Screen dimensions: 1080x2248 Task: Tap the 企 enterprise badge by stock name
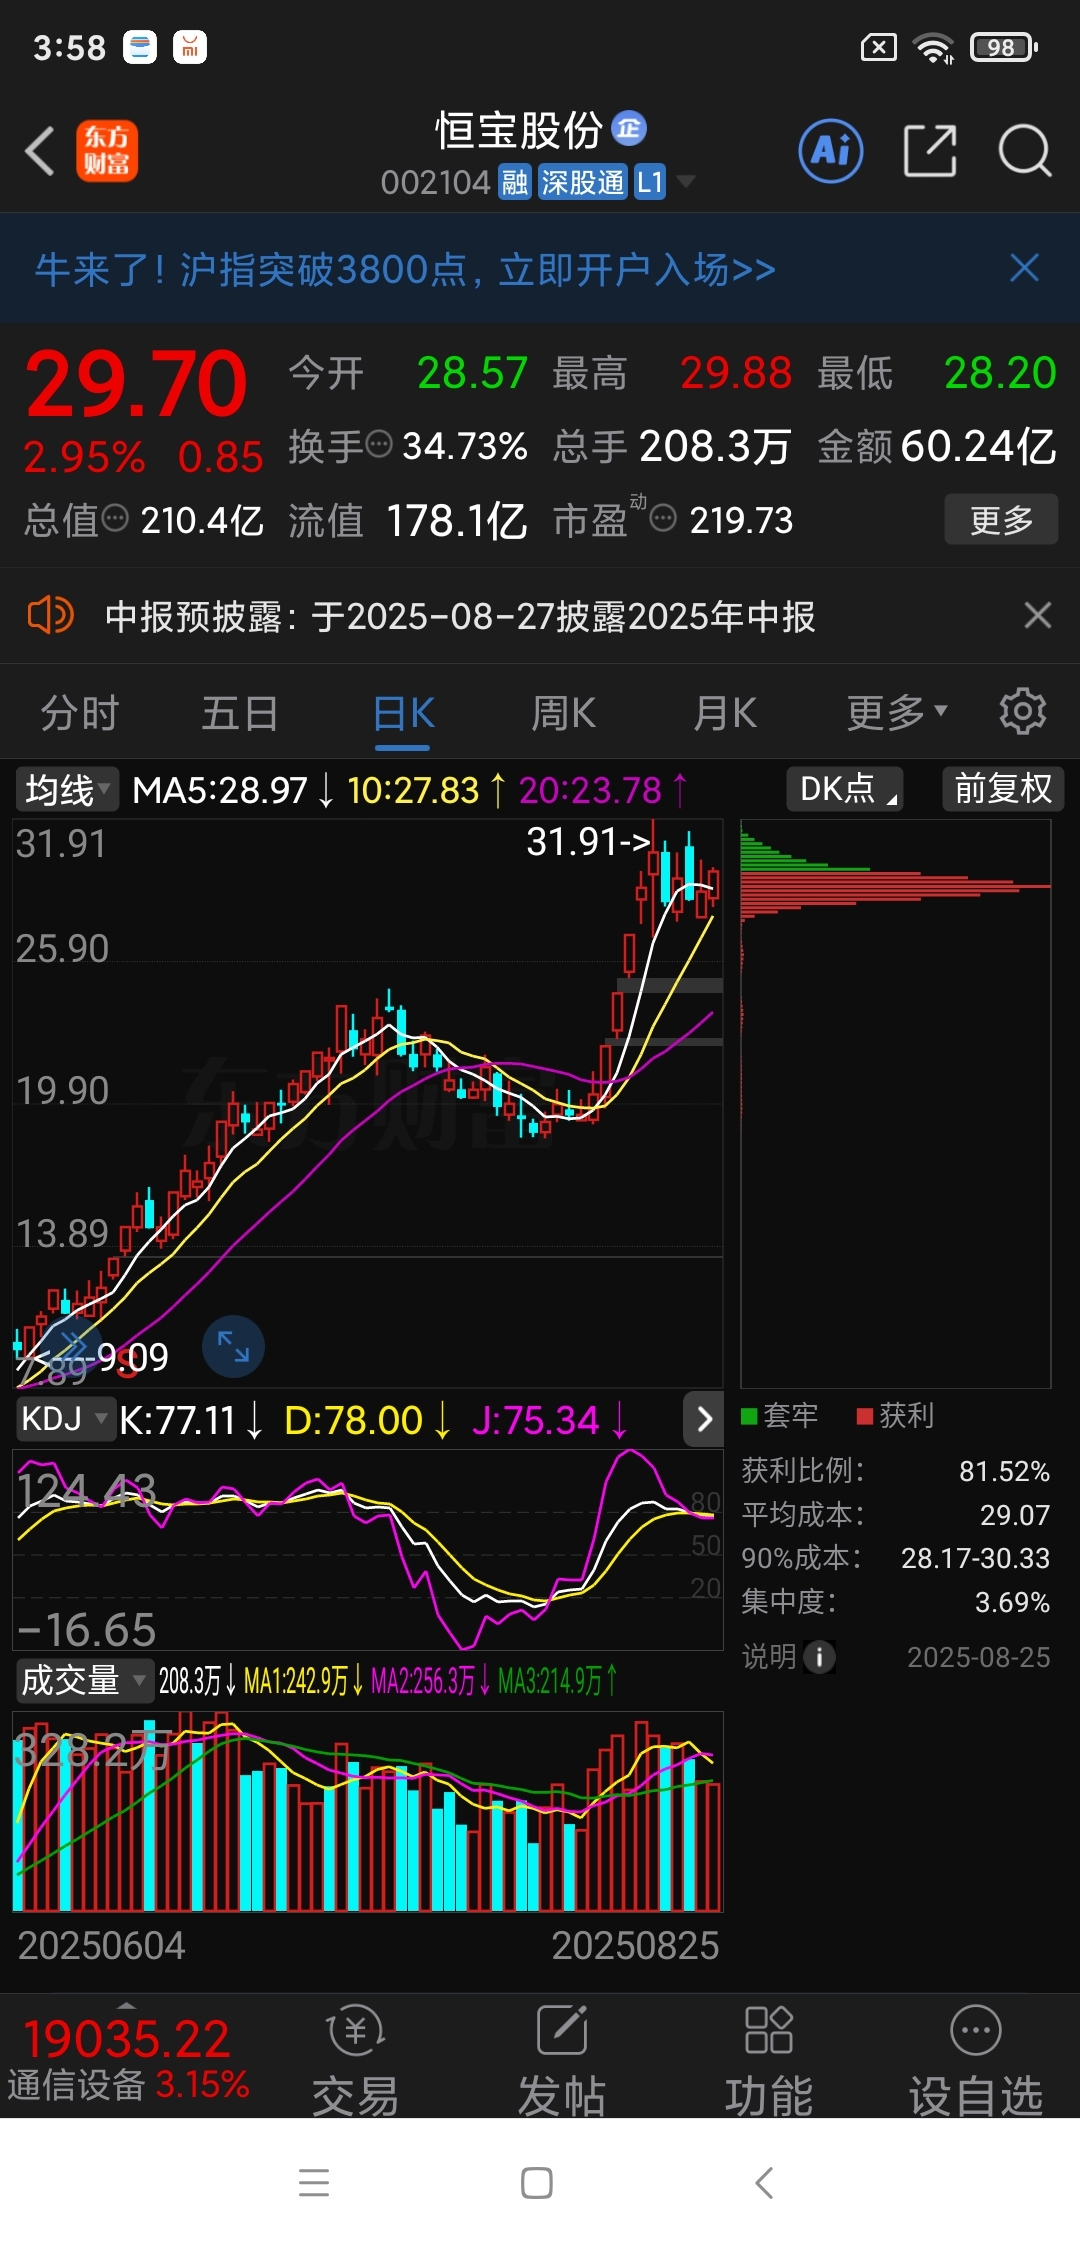[629, 128]
